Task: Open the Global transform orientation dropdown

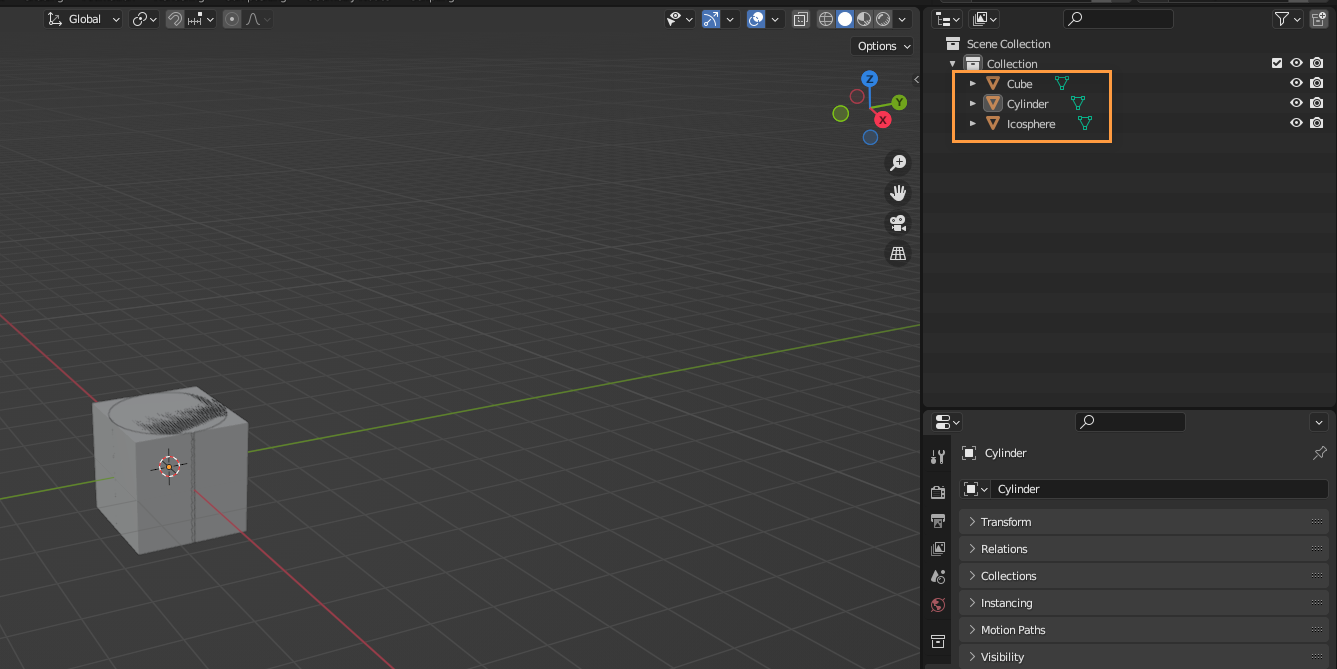Action: coord(84,19)
